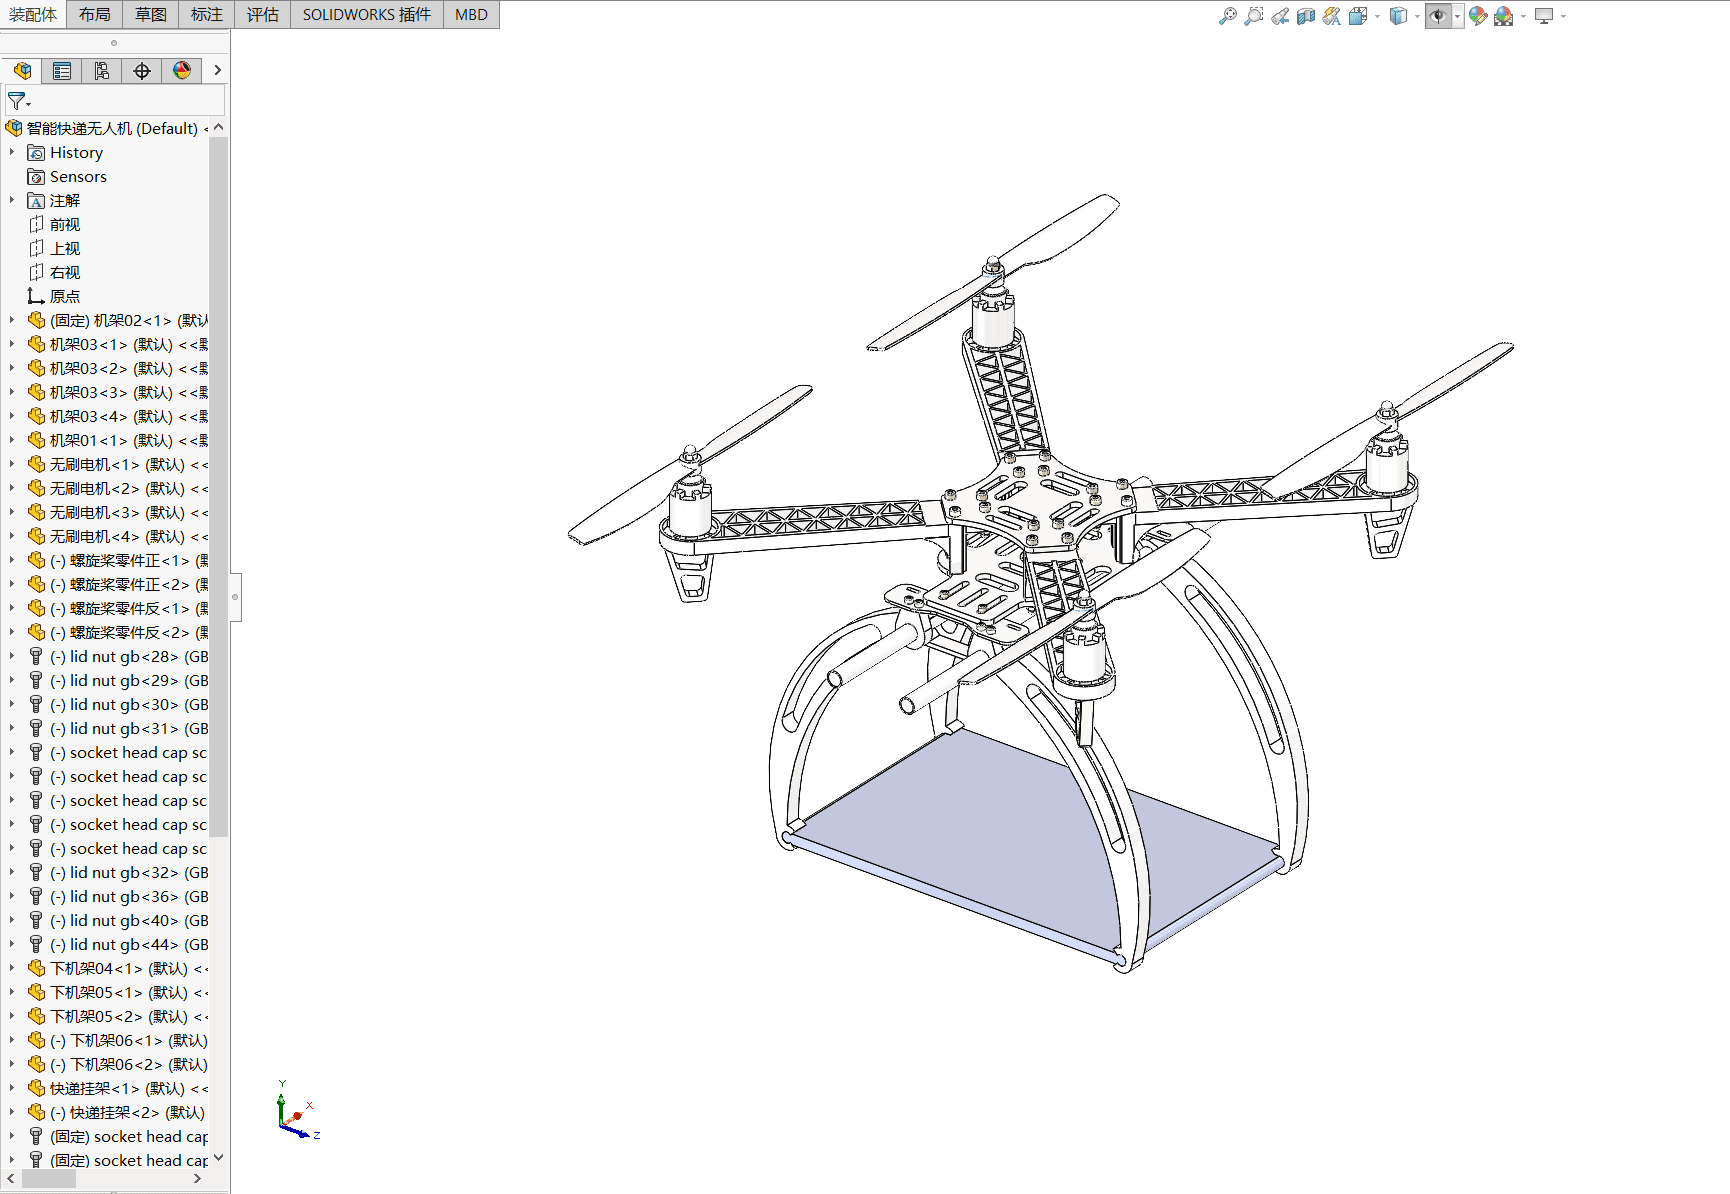
Task: Toggle the Hide/Show Items eye button
Action: [1437, 16]
